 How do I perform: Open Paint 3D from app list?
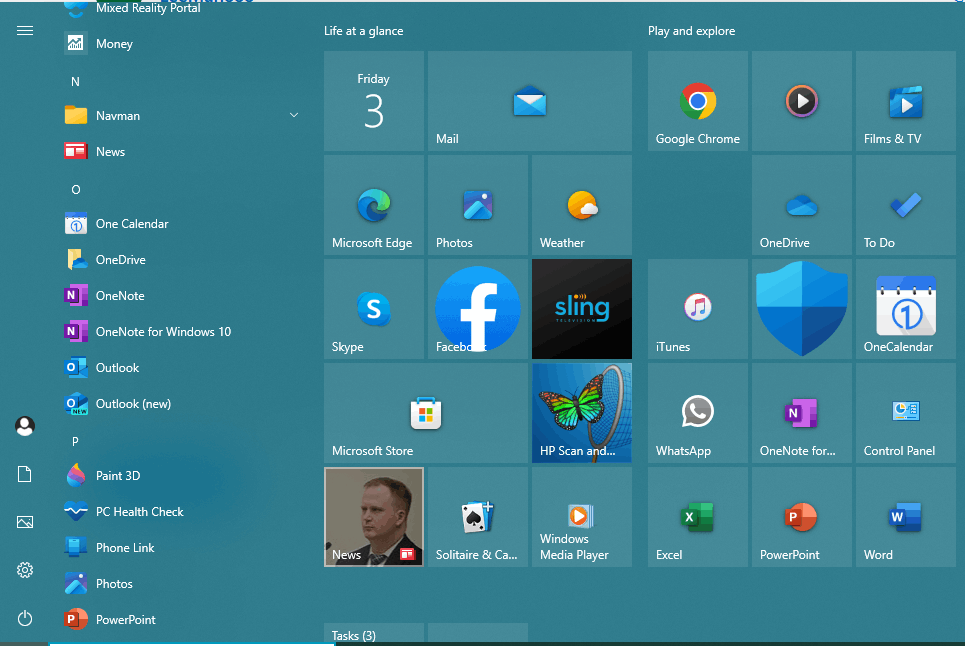click(x=182, y=476)
